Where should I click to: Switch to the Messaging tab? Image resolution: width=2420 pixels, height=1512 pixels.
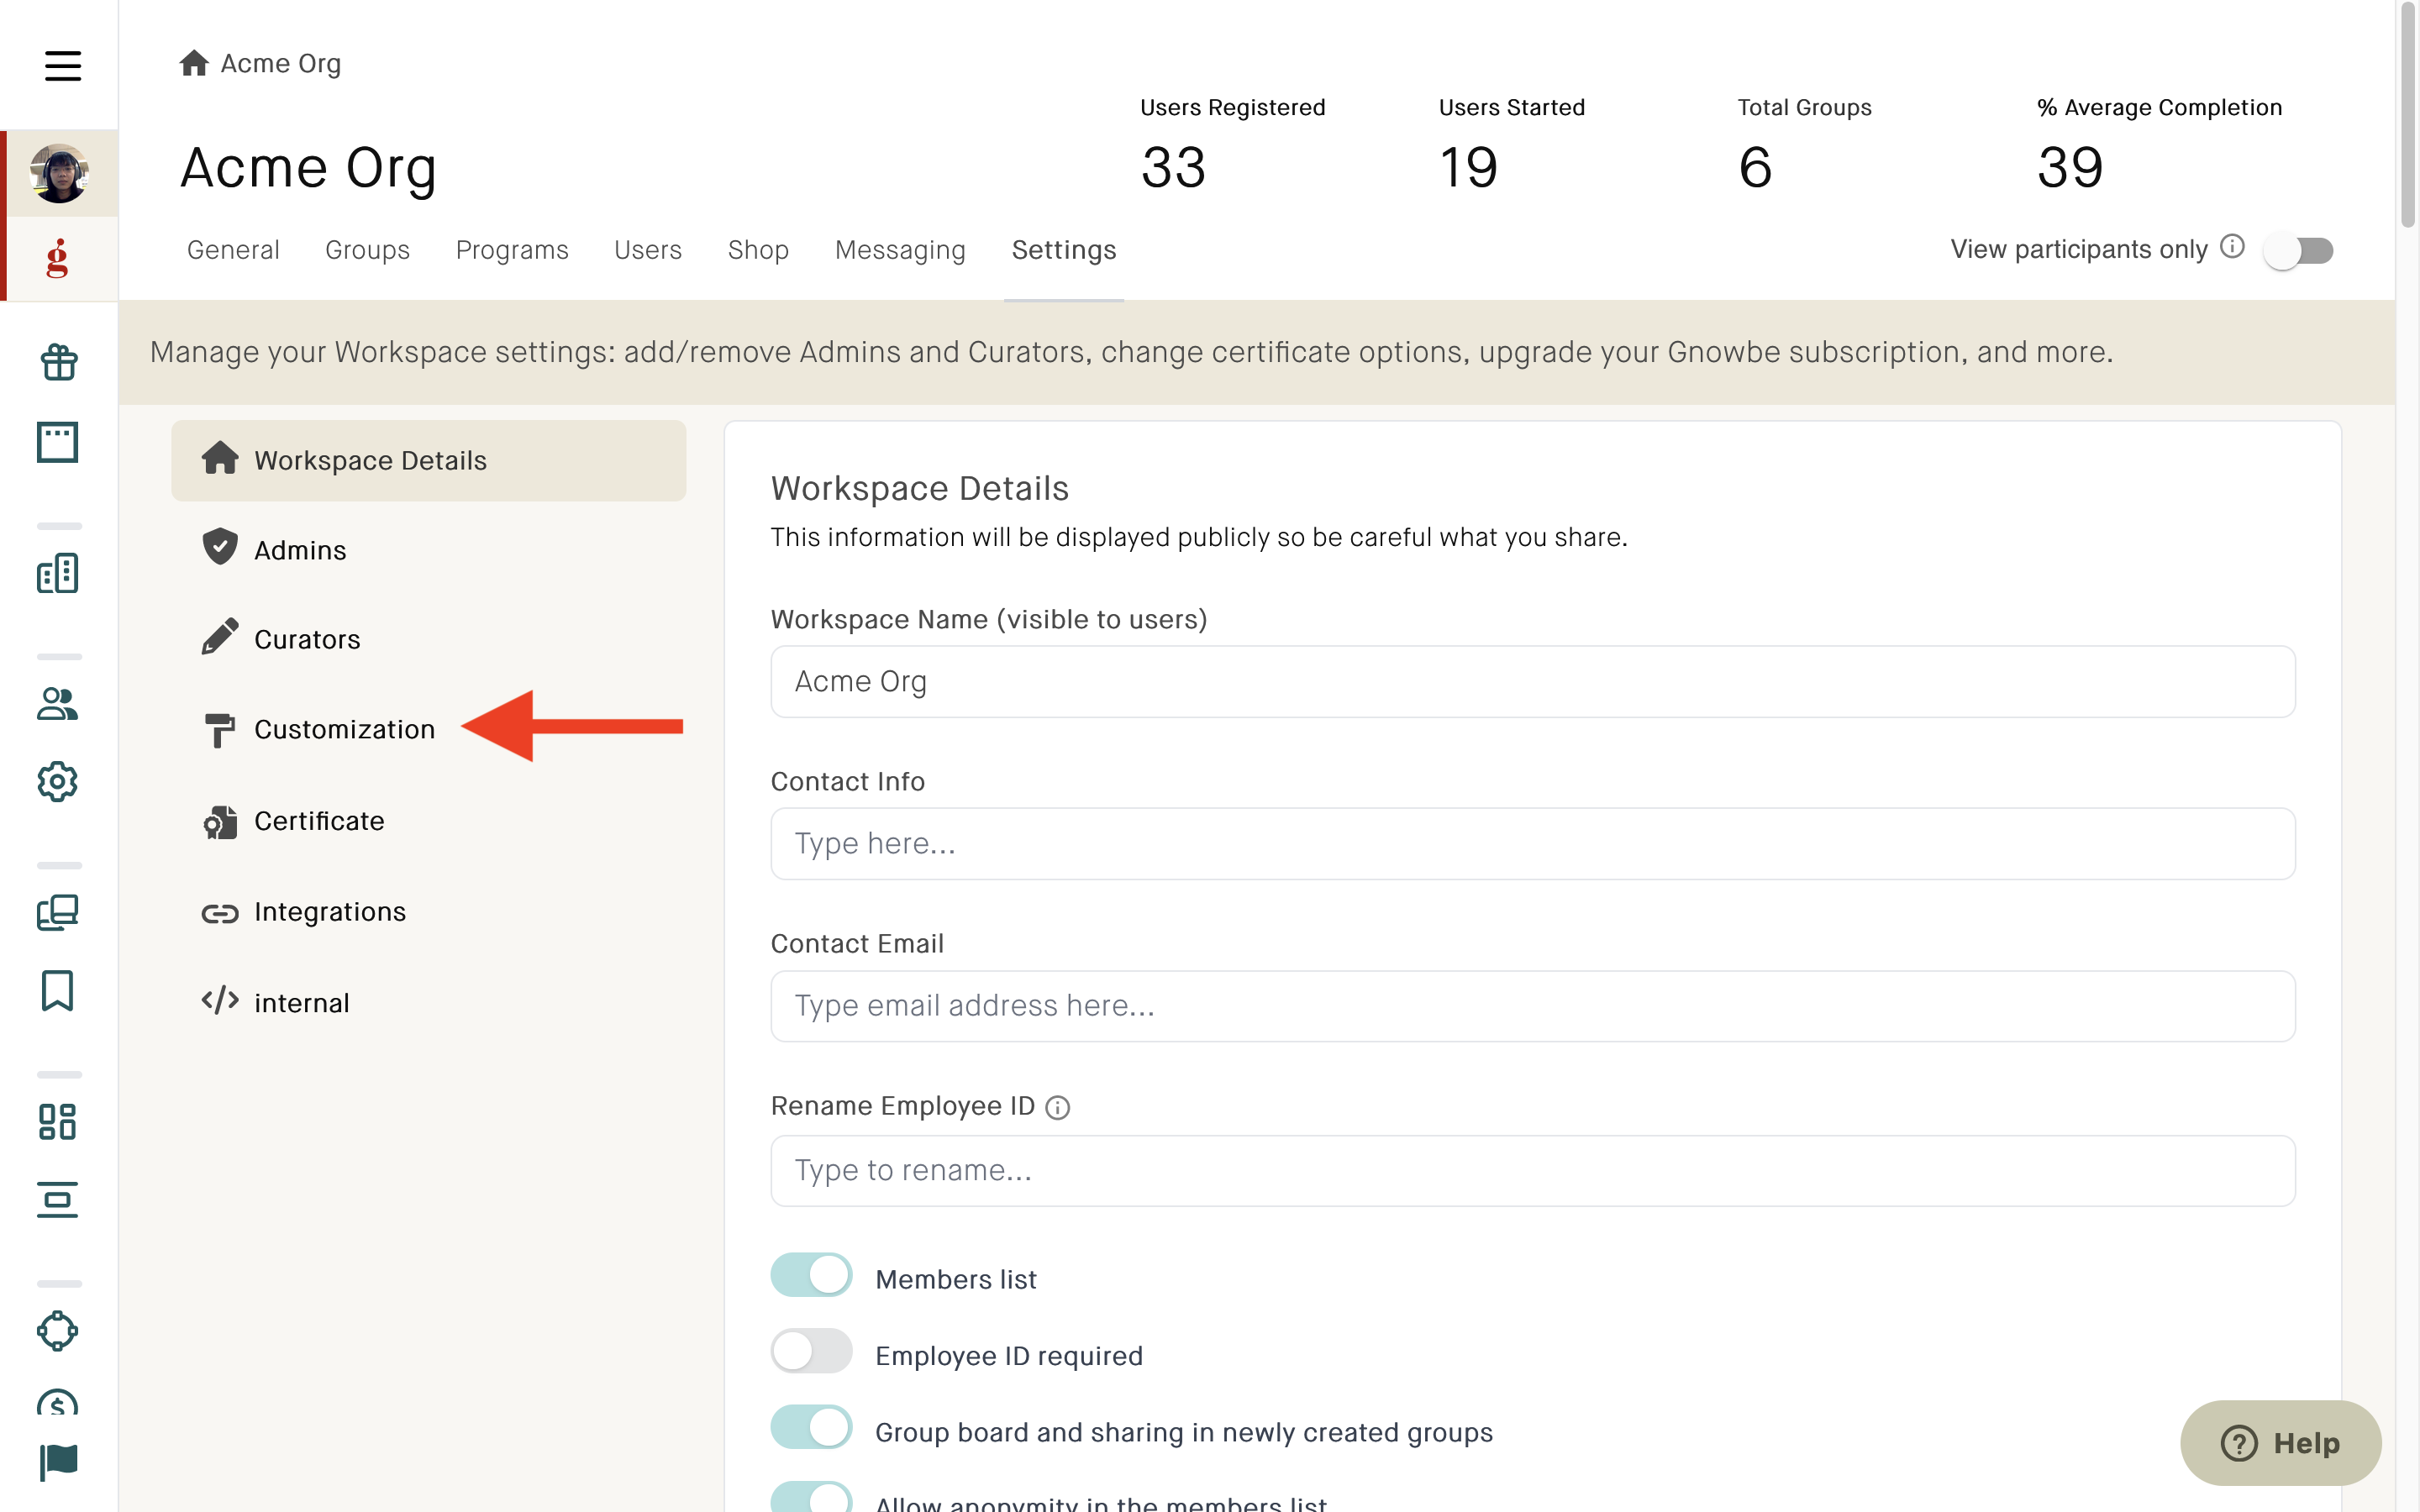click(900, 250)
